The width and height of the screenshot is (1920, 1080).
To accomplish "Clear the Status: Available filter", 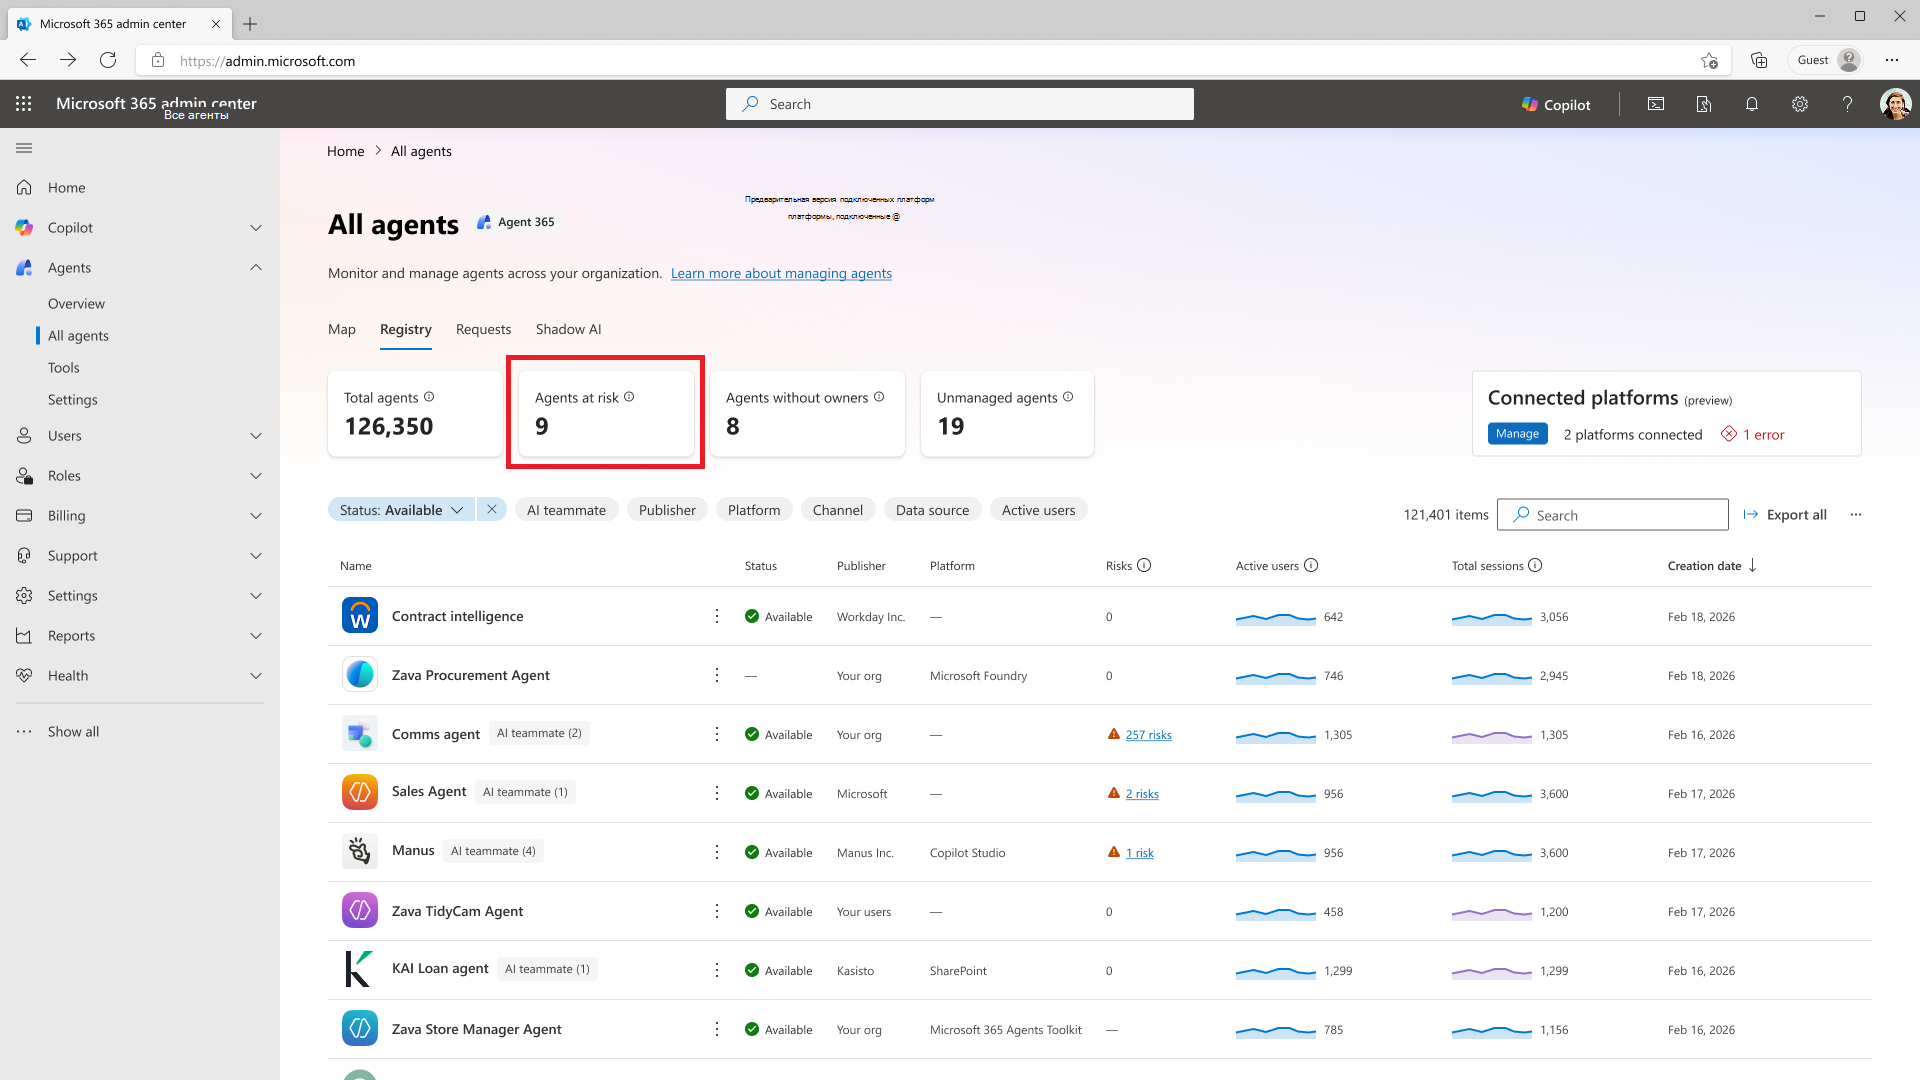I will click(x=492, y=510).
